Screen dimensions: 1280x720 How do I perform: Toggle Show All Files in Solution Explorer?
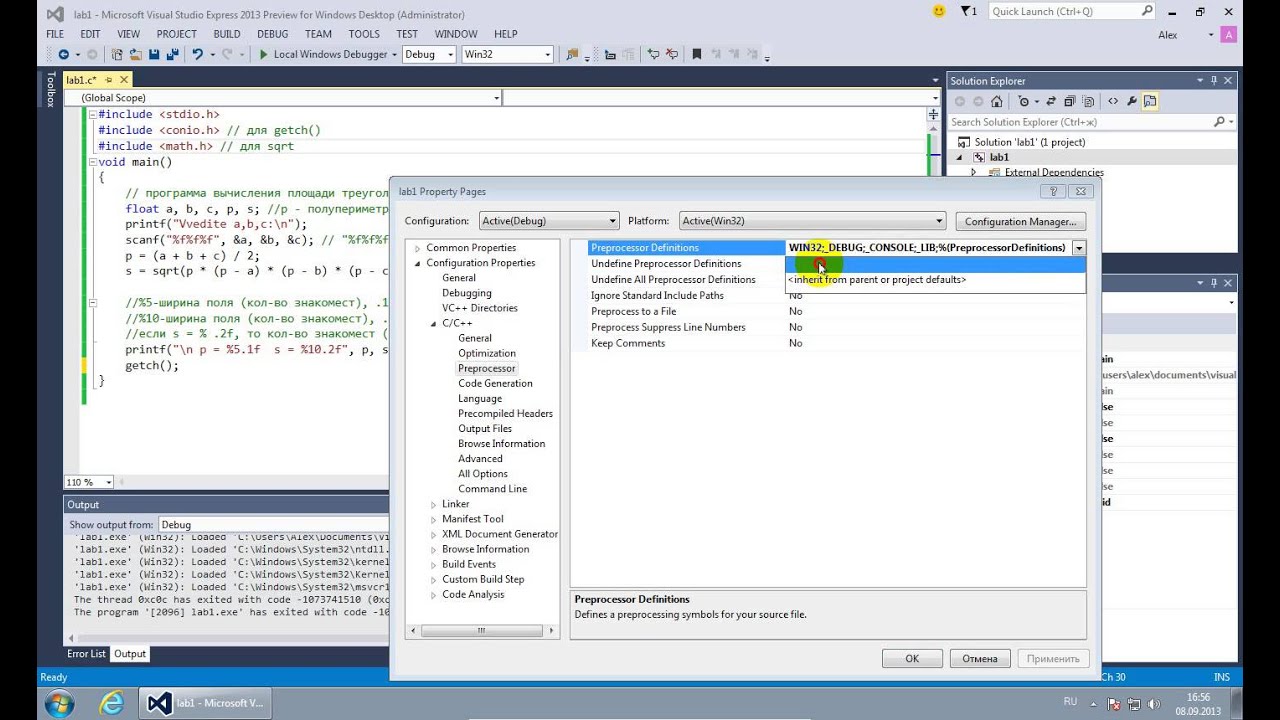coord(1088,101)
